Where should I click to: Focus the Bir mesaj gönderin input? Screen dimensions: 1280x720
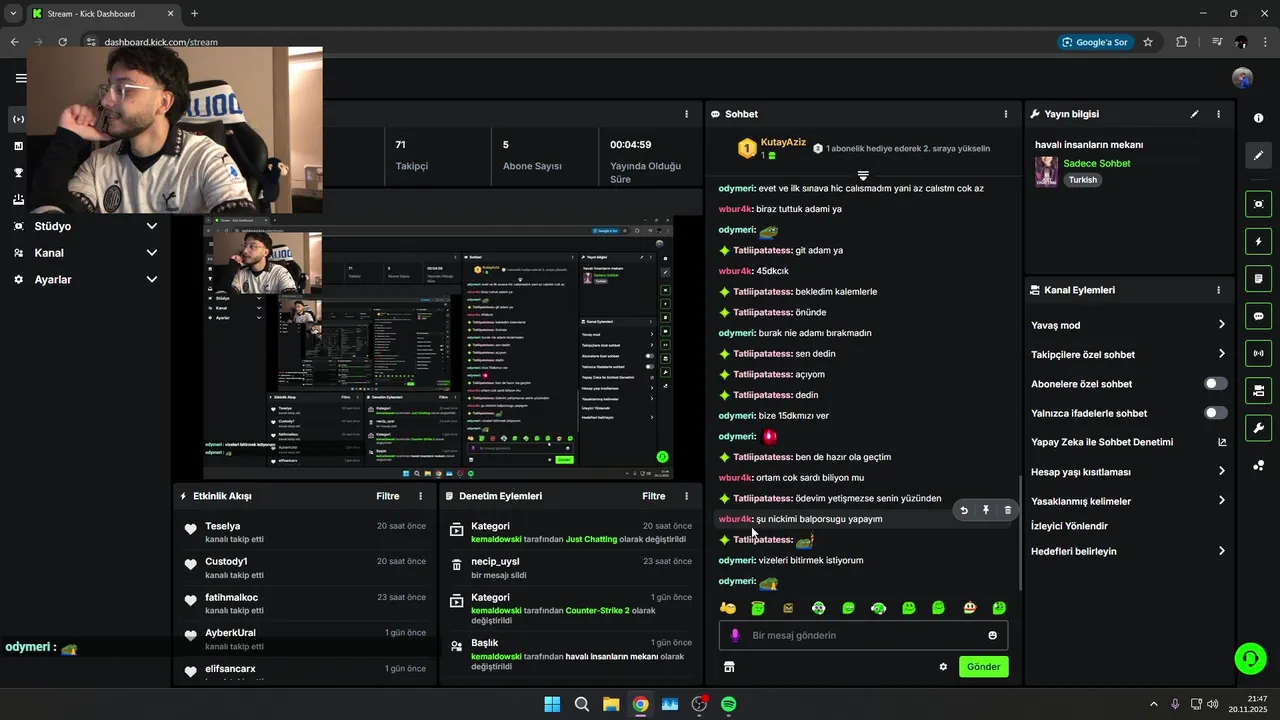(x=863, y=635)
